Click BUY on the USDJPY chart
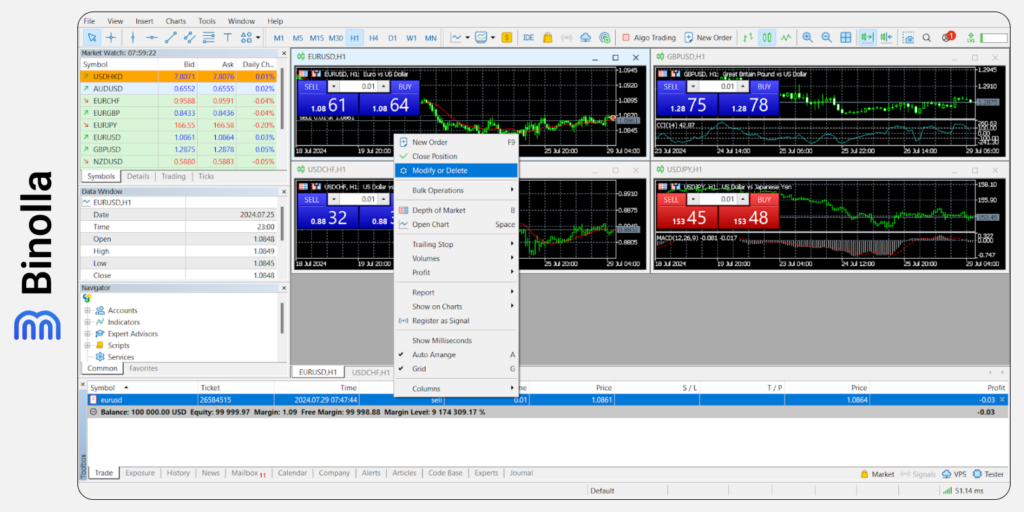Viewport: 1024px width, 512px height. click(x=765, y=199)
